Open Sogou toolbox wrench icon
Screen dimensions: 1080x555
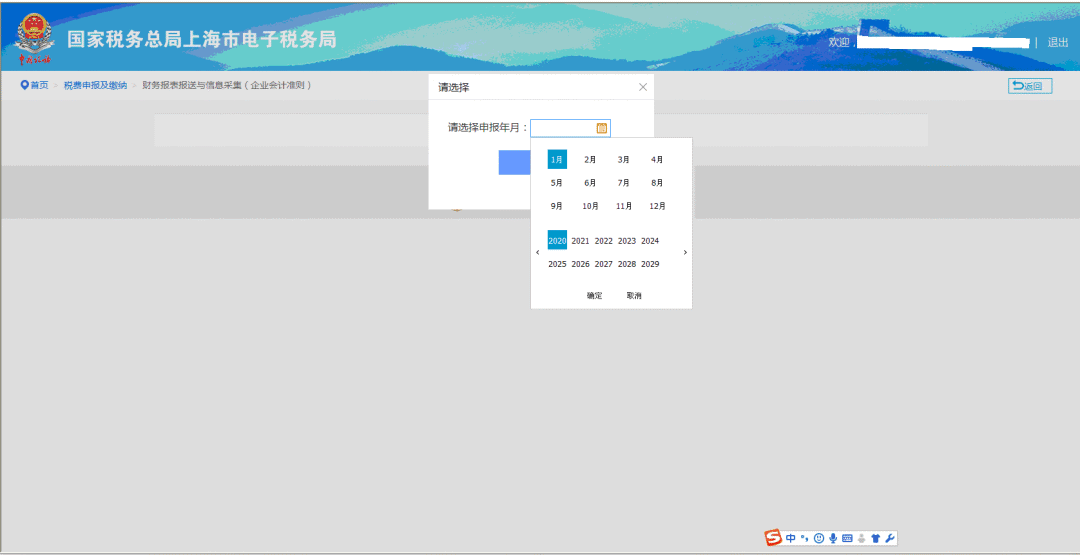point(890,538)
